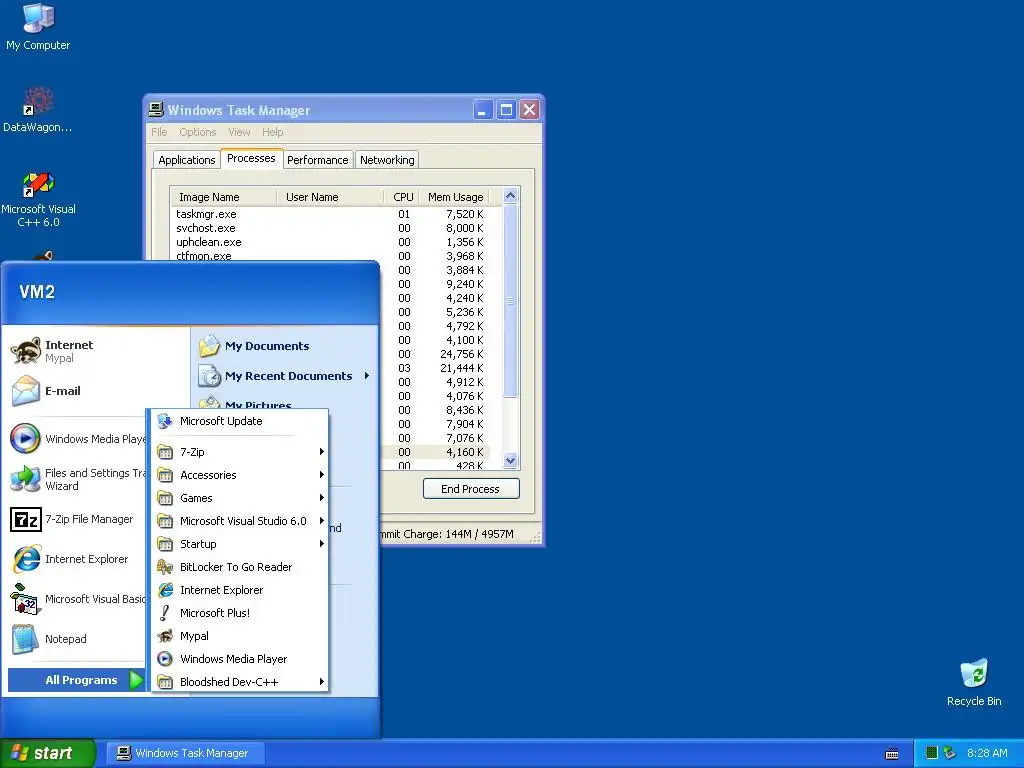Open Microsoft Update in All Programs
Screen dimensions: 1024x768
coord(240,421)
